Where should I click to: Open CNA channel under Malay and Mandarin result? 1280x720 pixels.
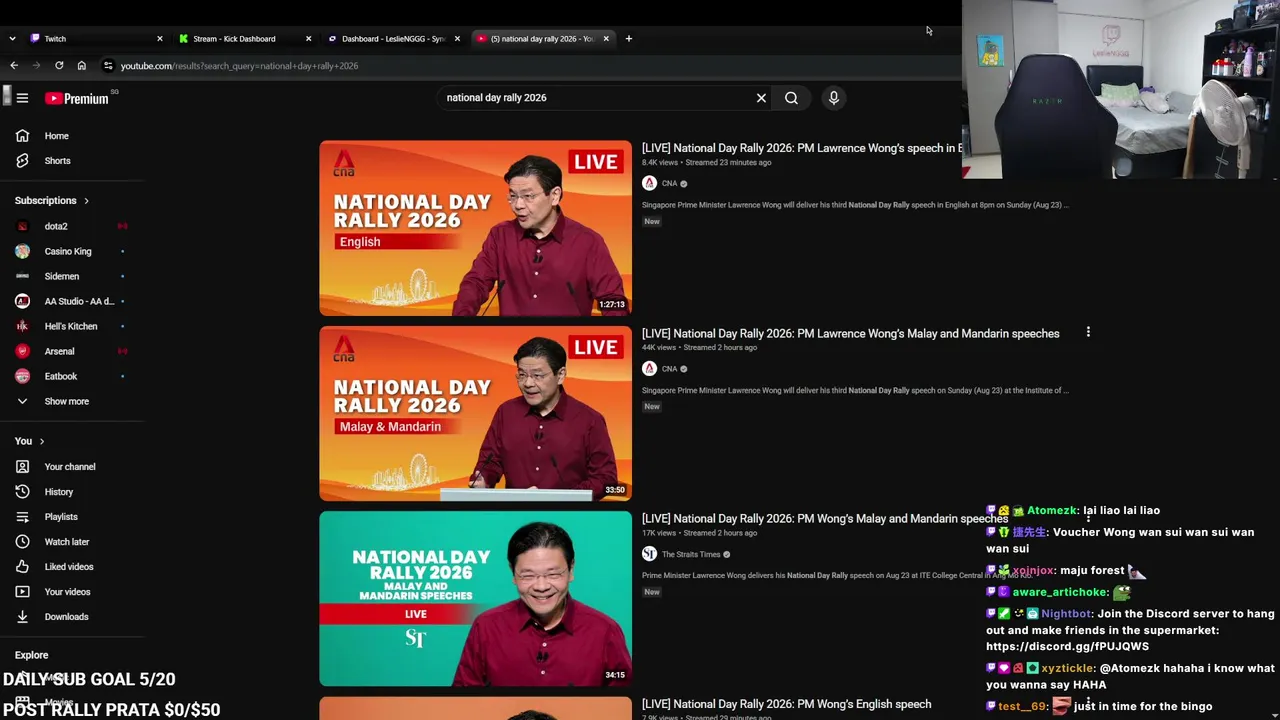point(669,369)
